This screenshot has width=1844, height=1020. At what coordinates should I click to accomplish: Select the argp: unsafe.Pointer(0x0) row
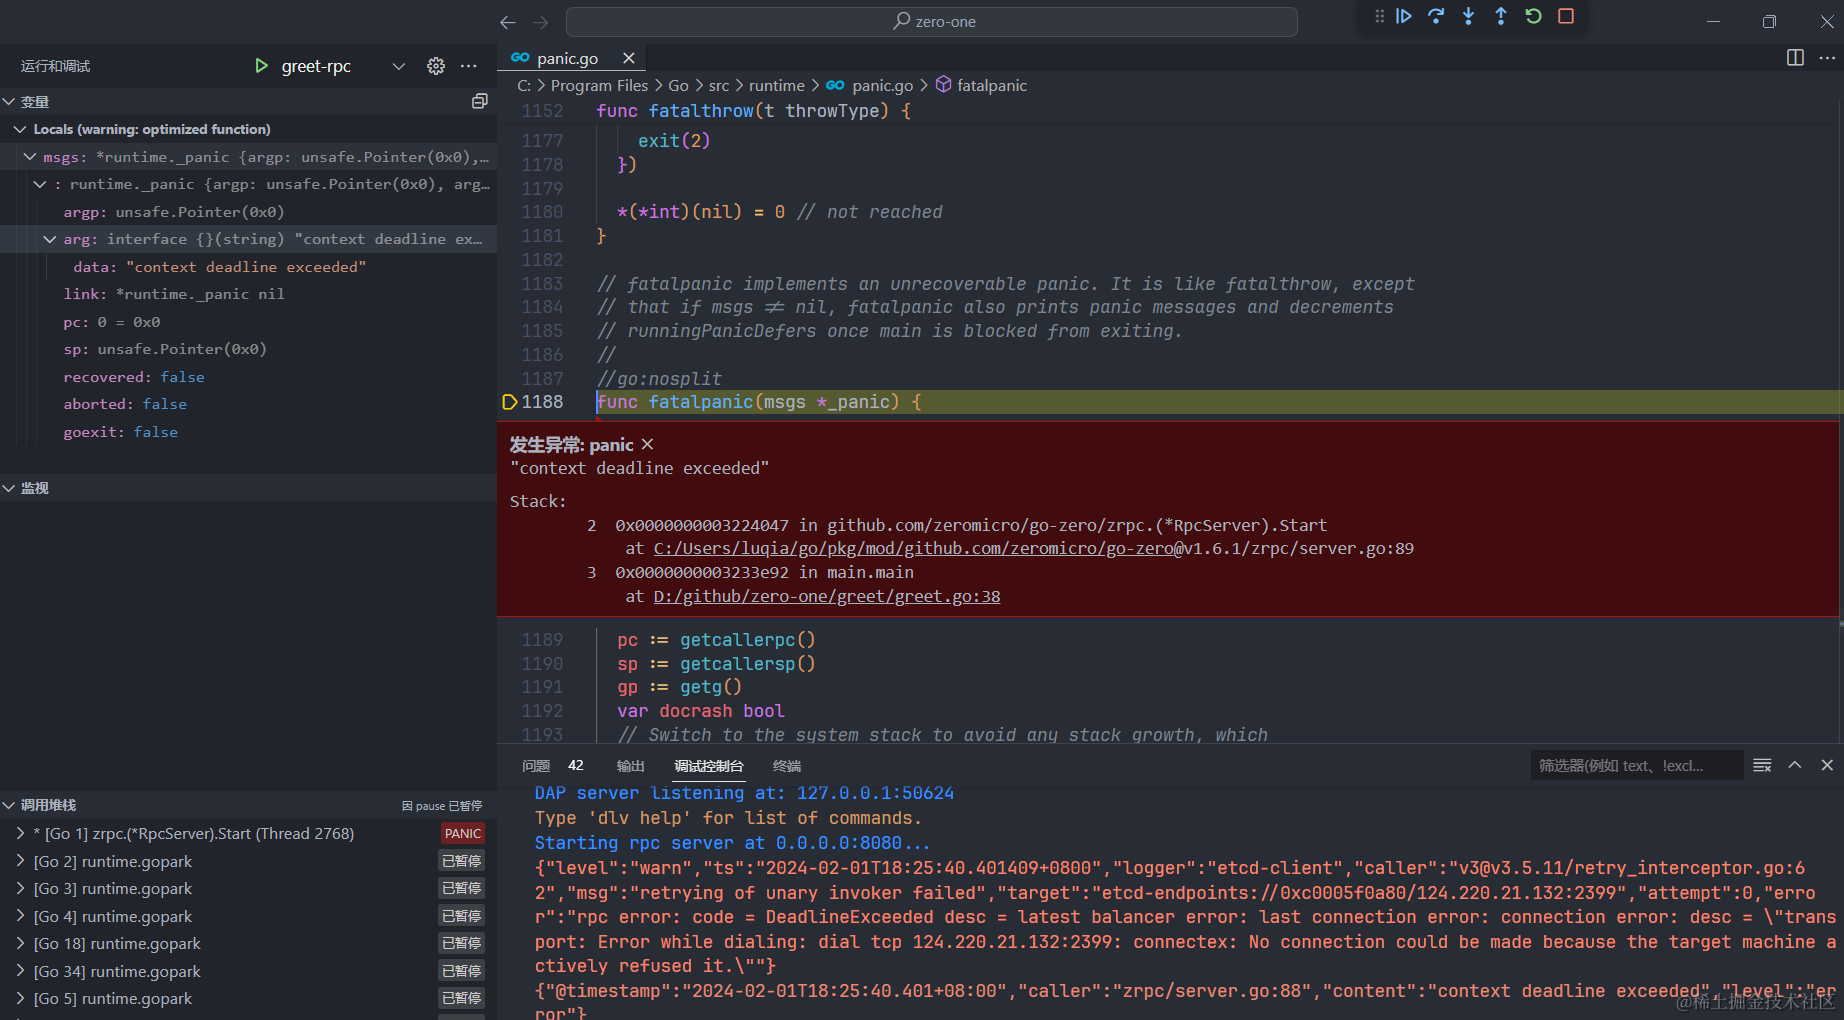pyautogui.click(x=248, y=212)
